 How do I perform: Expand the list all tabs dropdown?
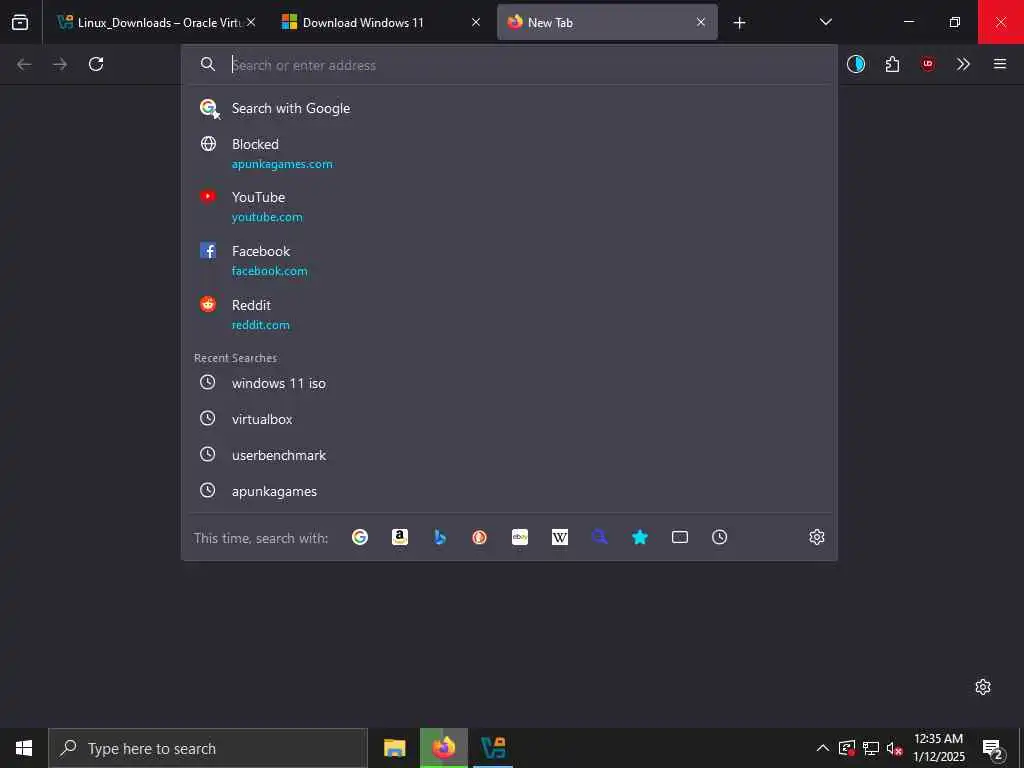tap(825, 22)
